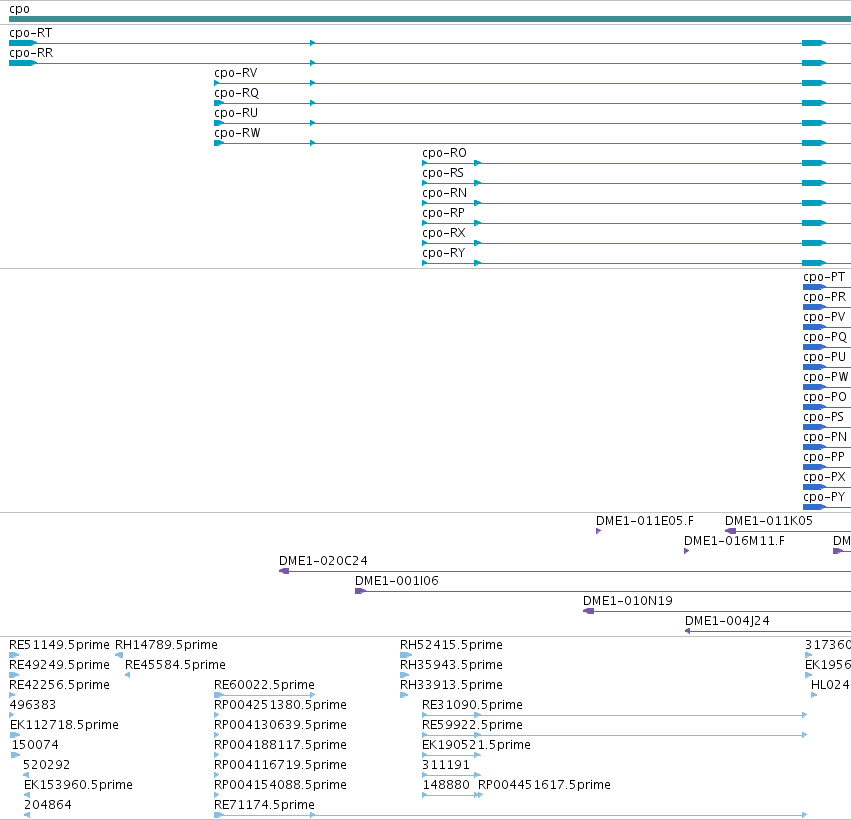Select the RE45584.5prime EST label

pos(175,666)
